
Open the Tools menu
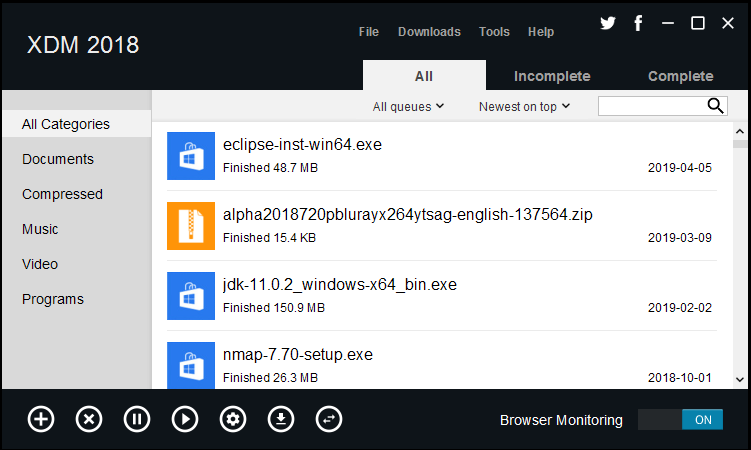click(x=494, y=32)
